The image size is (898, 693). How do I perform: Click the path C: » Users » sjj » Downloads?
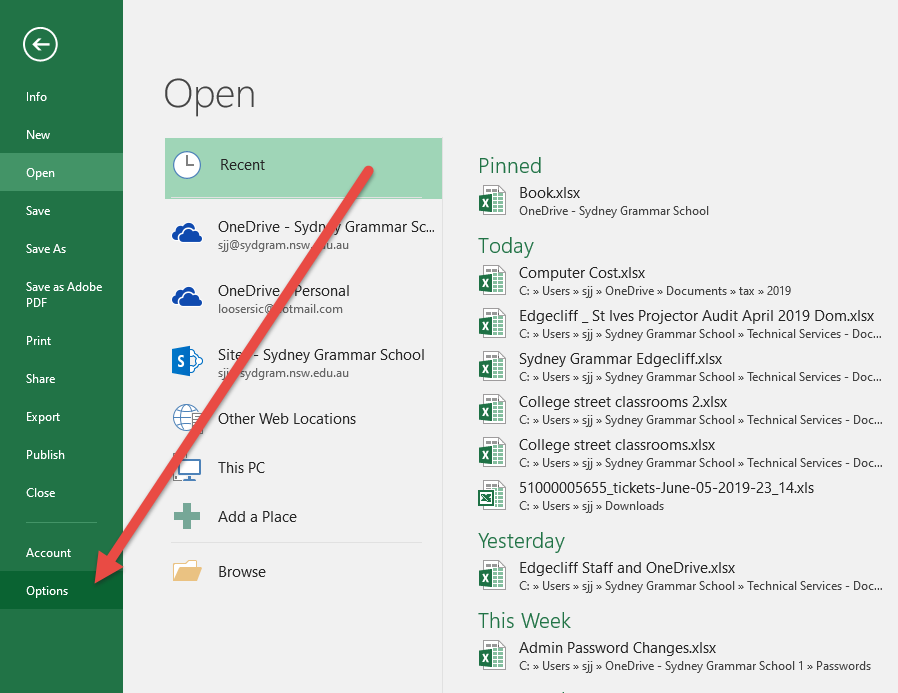pos(591,506)
